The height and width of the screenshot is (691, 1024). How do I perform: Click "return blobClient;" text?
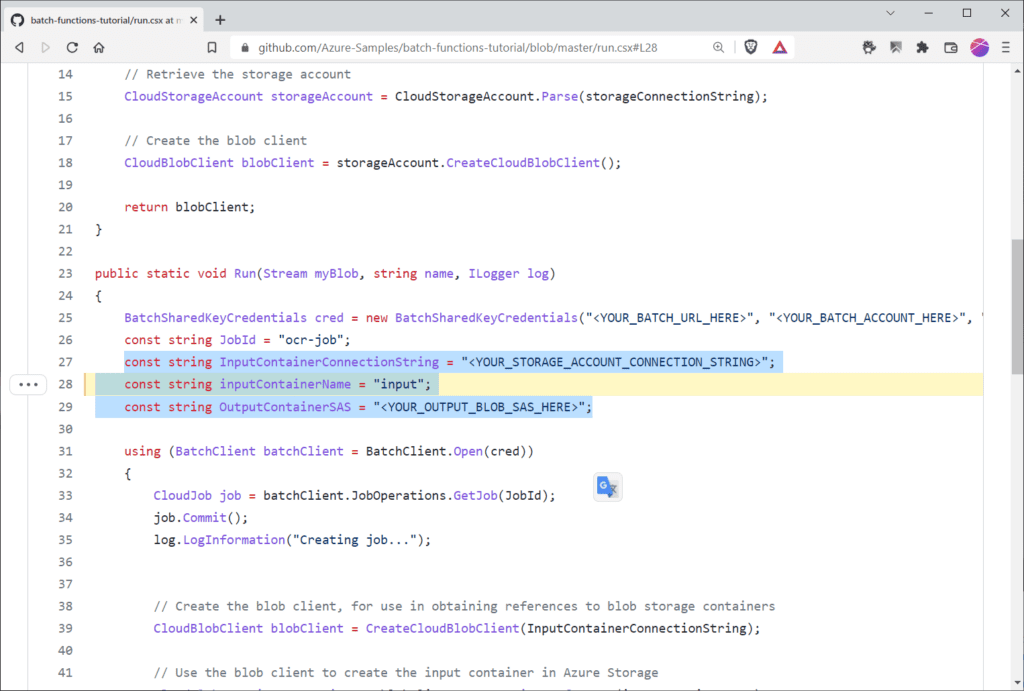(190, 207)
